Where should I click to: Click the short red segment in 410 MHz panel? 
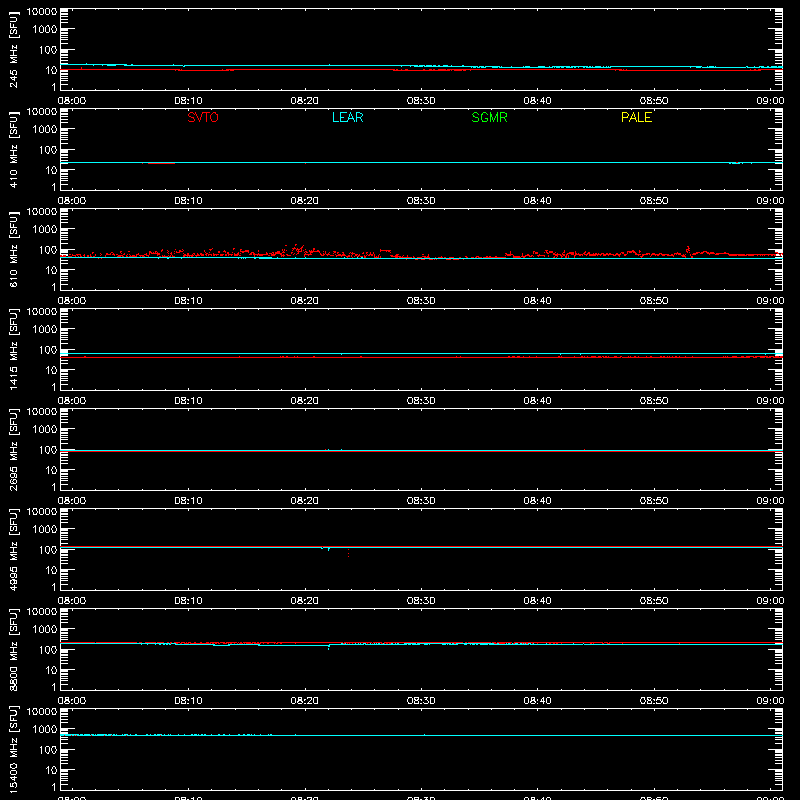[x=161, y=163]
